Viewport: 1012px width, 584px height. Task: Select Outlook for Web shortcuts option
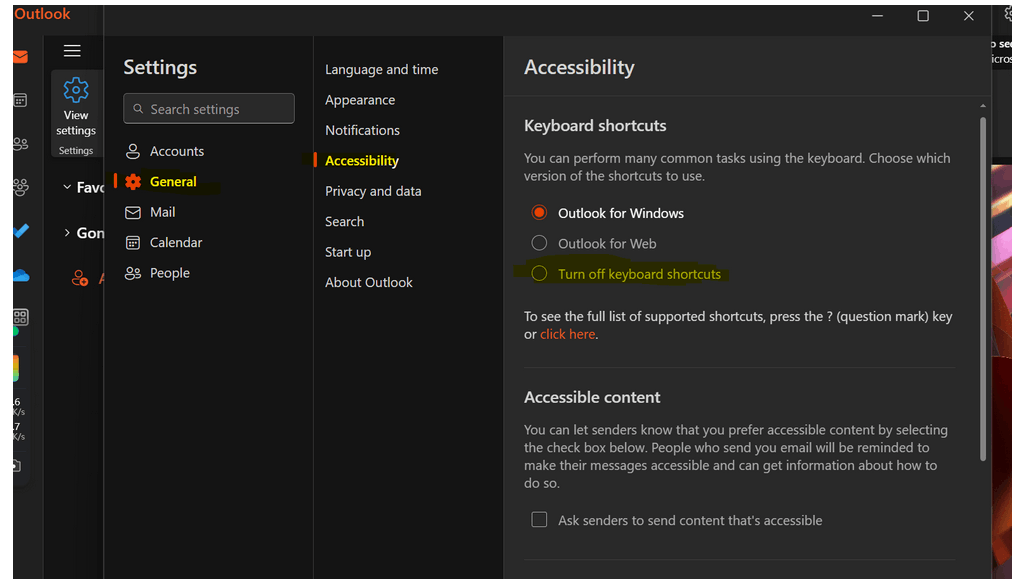point(539,243)
